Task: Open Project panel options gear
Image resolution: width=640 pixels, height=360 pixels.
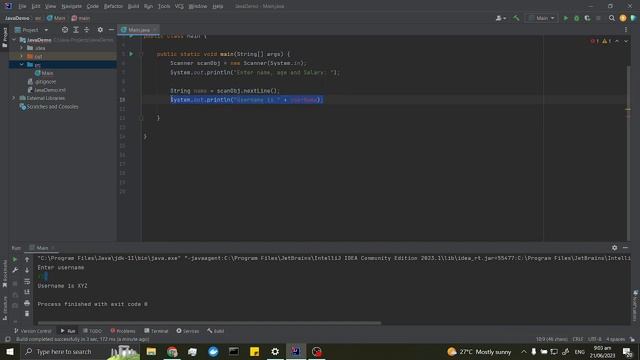Action: (x=100, y=30)
